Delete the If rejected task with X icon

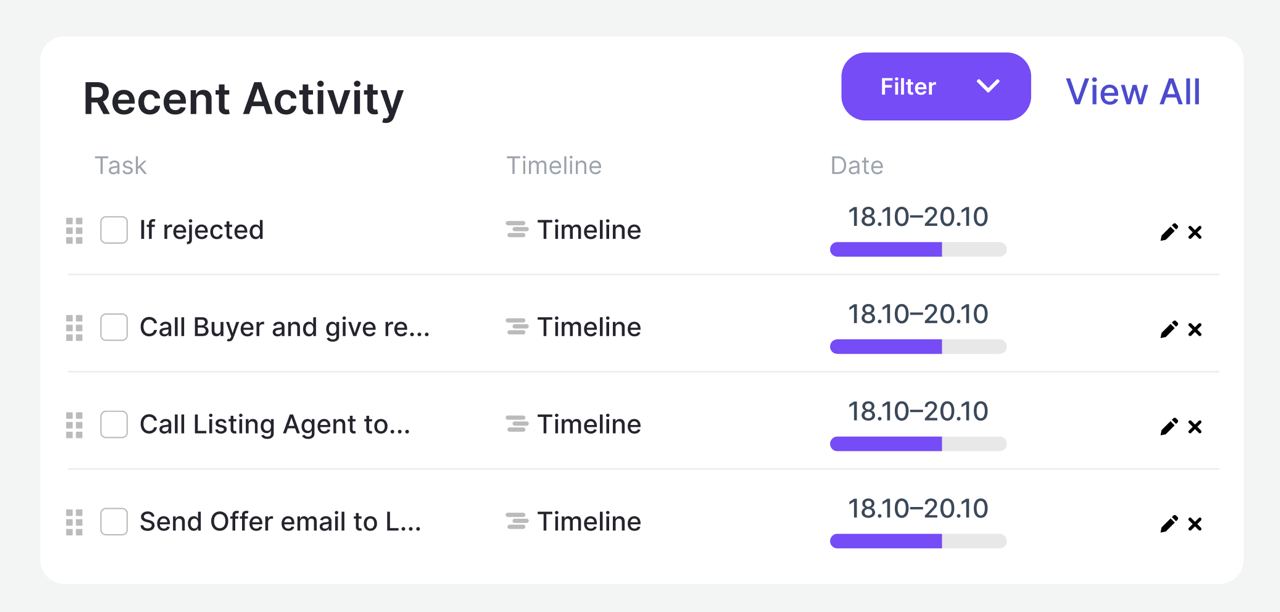(x=1195, y=232)
